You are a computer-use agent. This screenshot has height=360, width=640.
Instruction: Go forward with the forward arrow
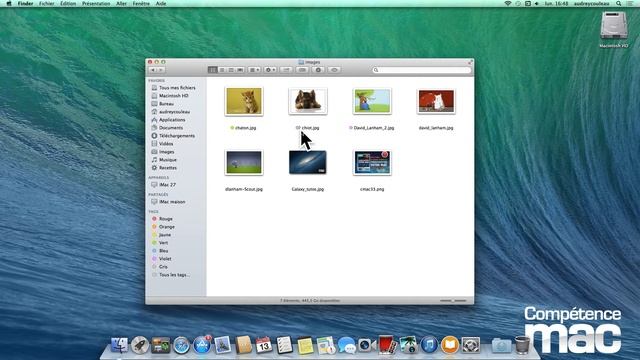161,70
